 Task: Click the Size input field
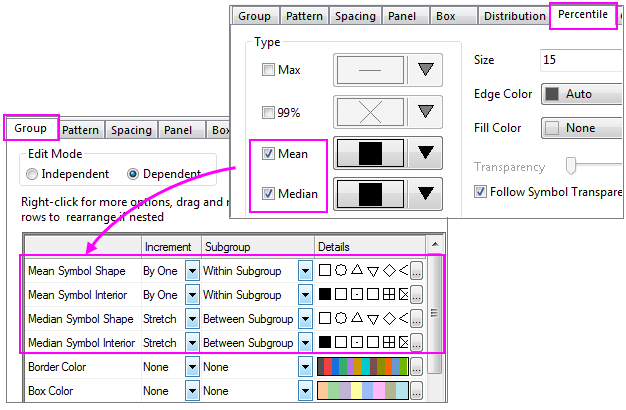tap(578, 60)
